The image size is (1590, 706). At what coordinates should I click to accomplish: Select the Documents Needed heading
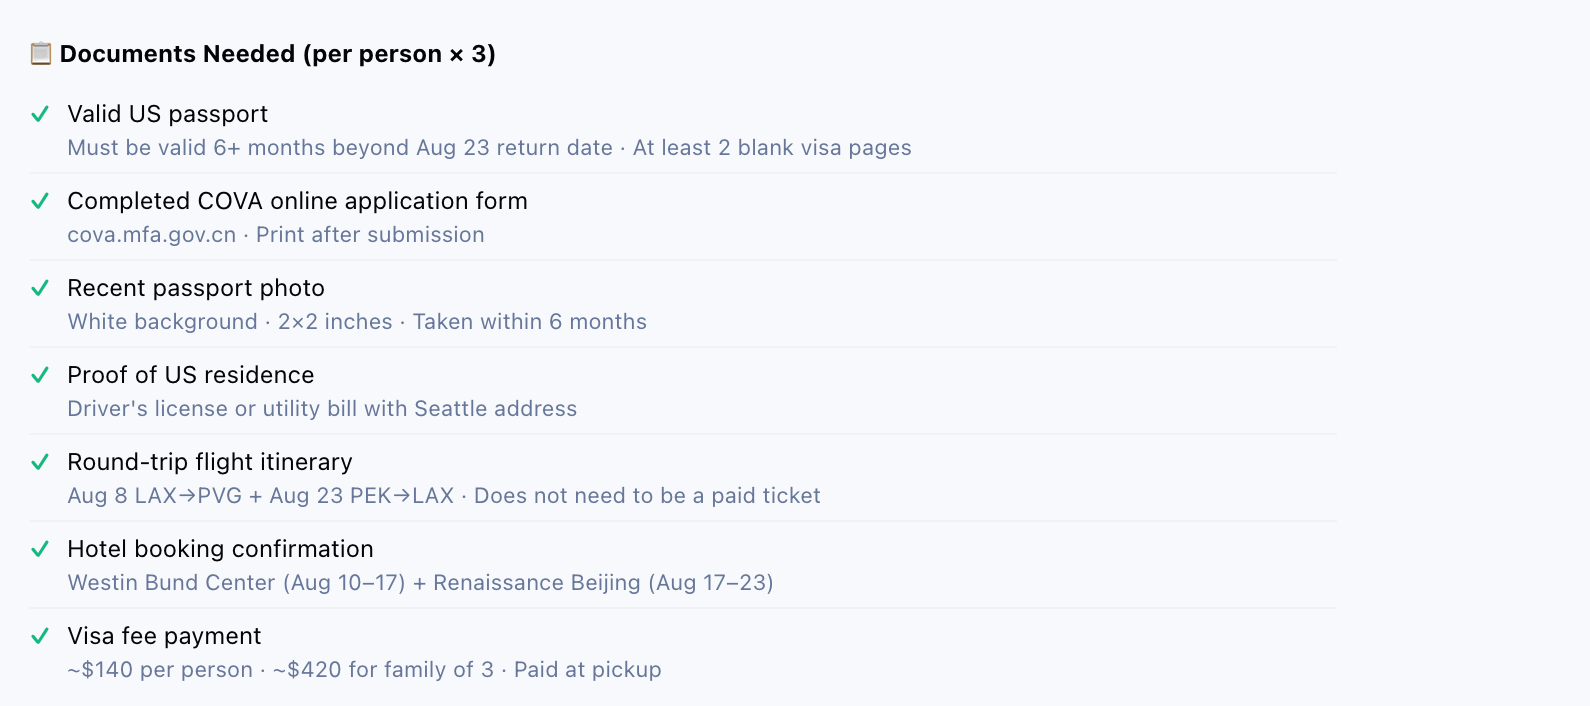[278, 54]
